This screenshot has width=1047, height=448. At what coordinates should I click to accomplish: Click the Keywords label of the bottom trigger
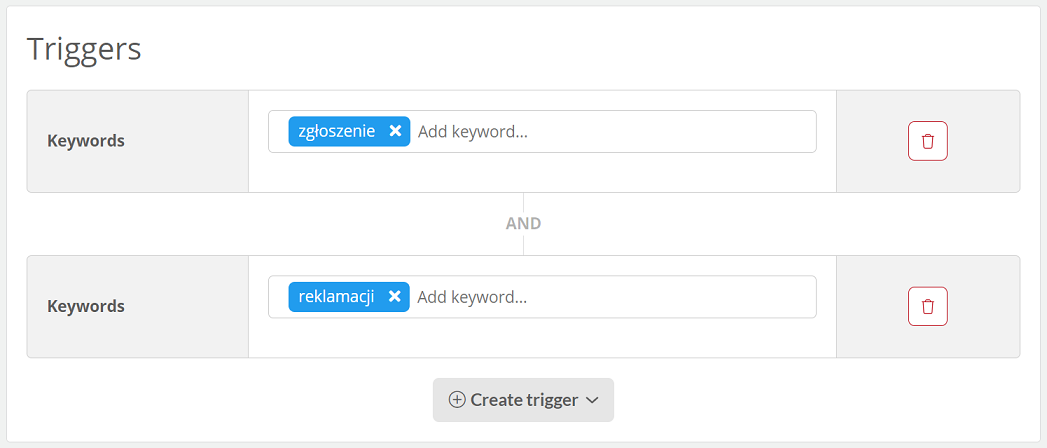point(85,306)
